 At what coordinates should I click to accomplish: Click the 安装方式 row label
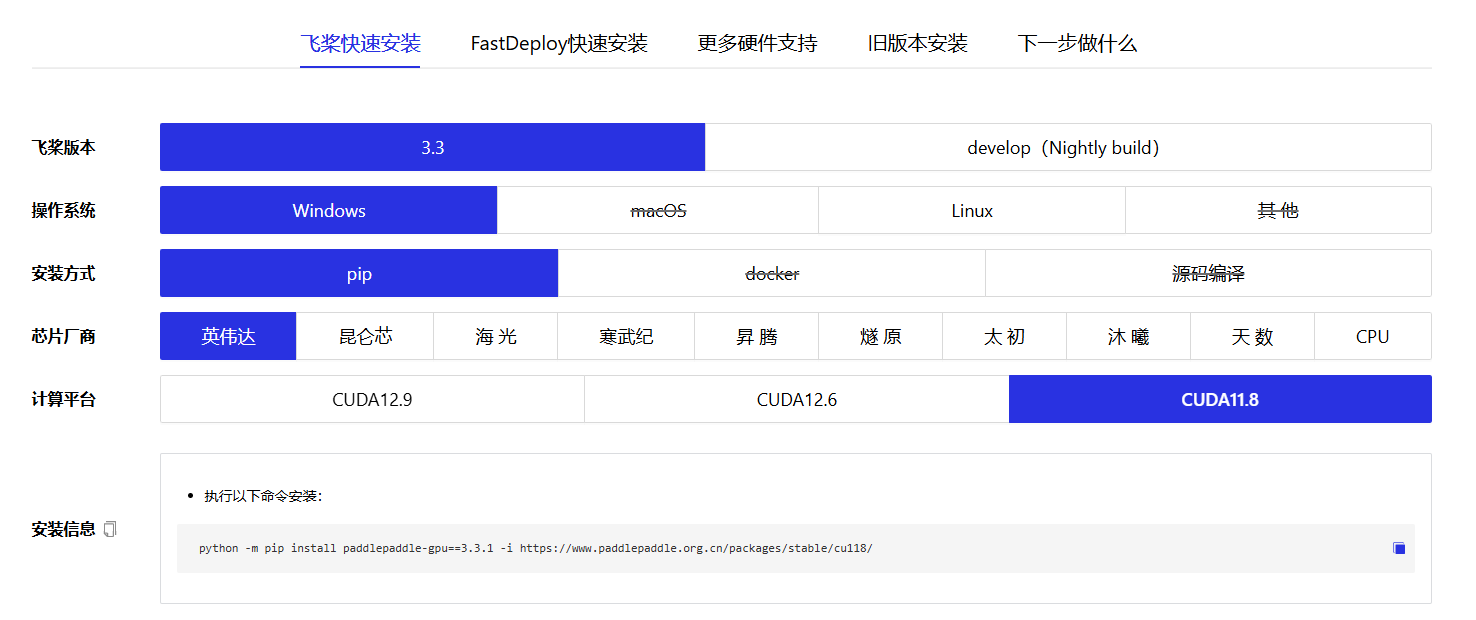tap(64, 273)
